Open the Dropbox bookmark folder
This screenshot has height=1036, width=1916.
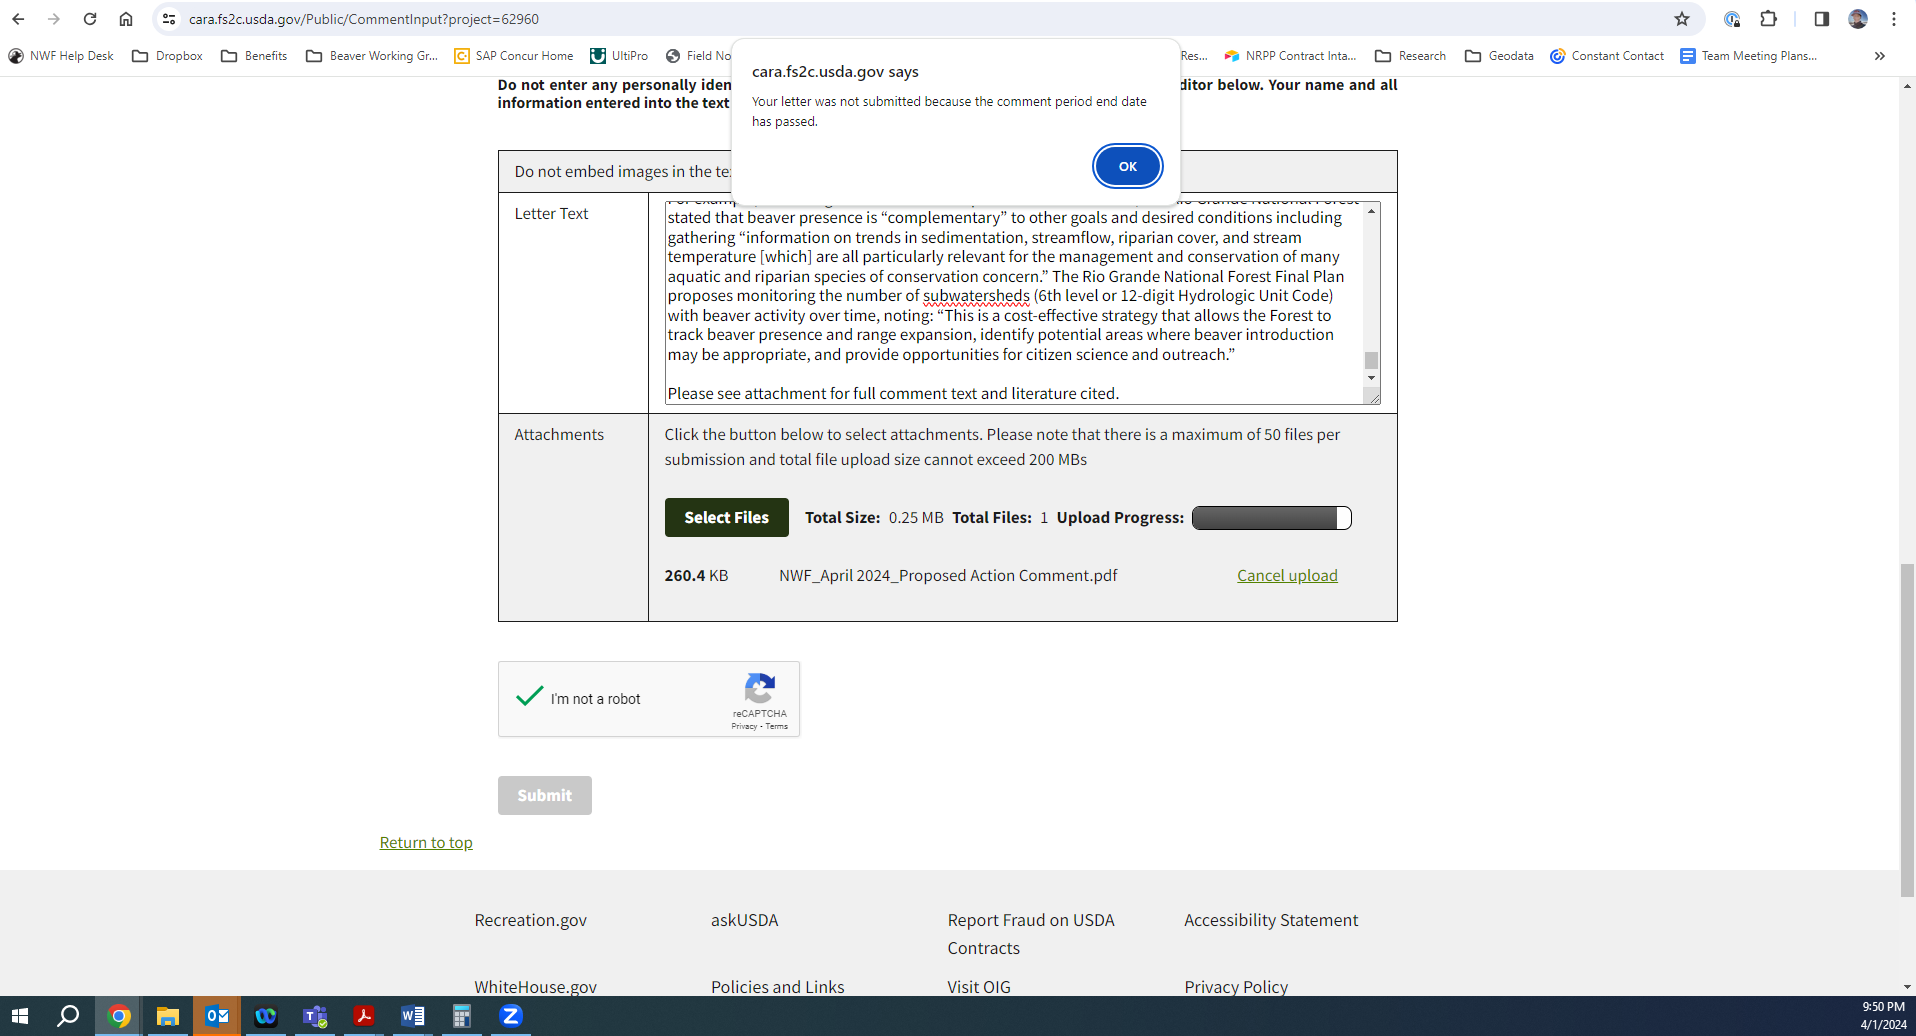[x=167, y=56]
